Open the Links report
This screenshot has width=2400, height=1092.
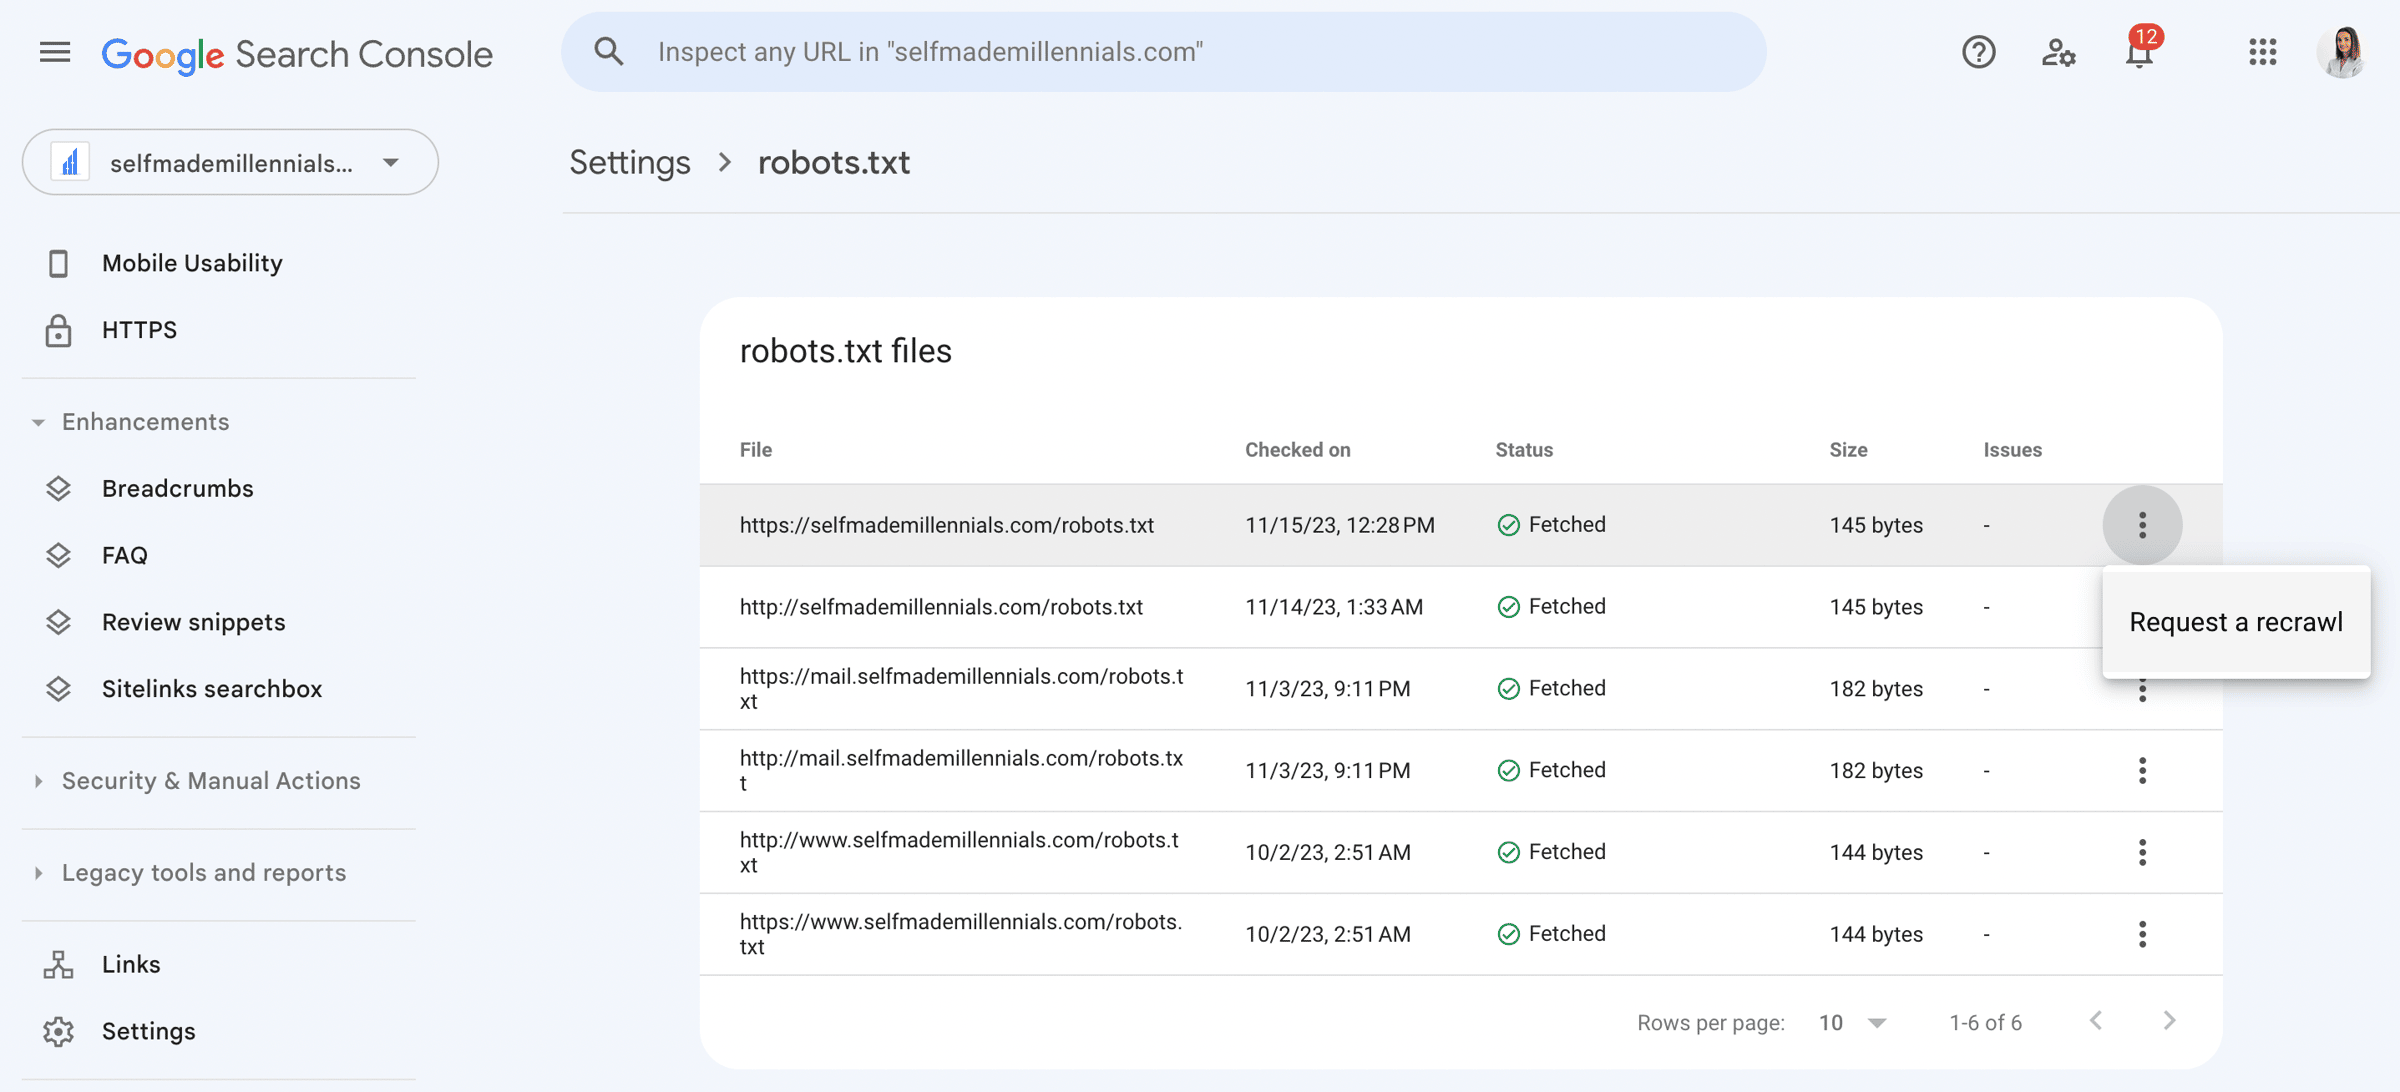coord(131,965)
